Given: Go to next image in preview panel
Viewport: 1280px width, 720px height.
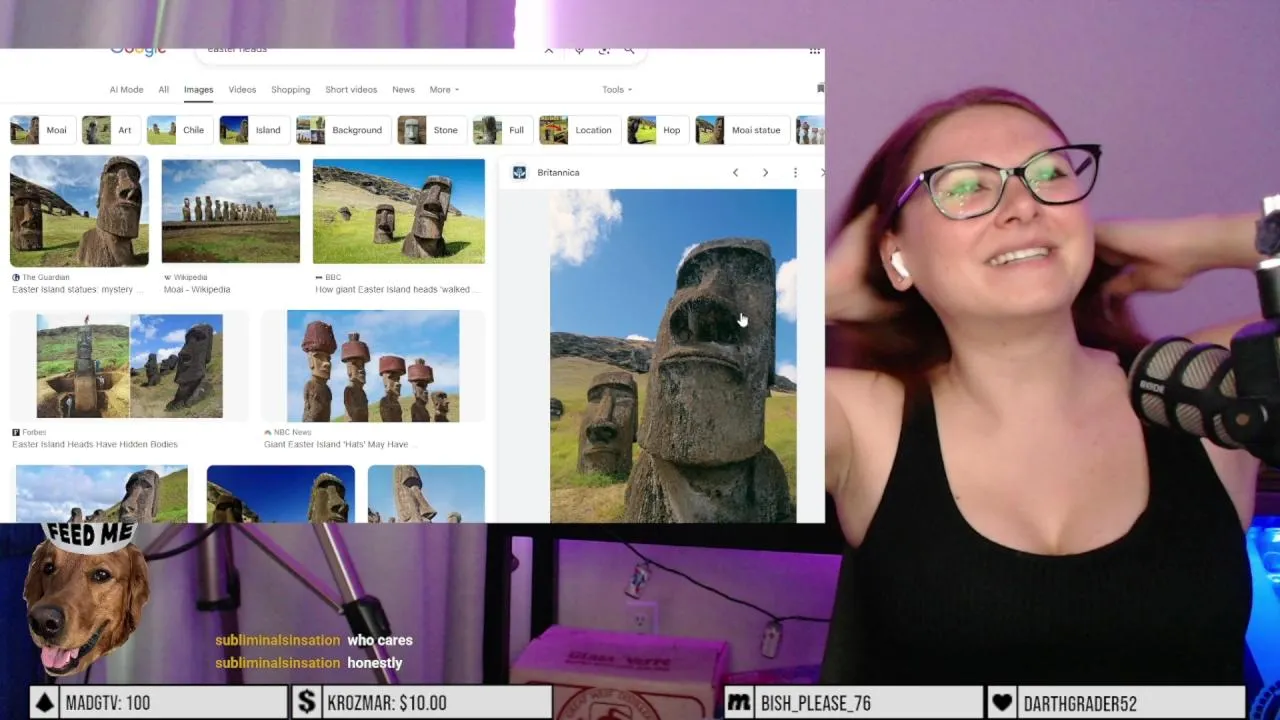Looking at the screenshot, I should pyautogui.click(x=765, y=173).
